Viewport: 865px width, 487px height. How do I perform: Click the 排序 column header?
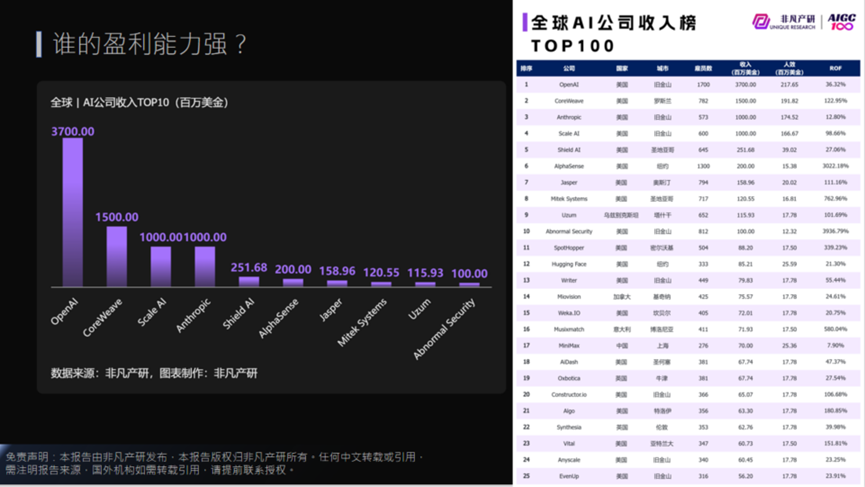527,69
